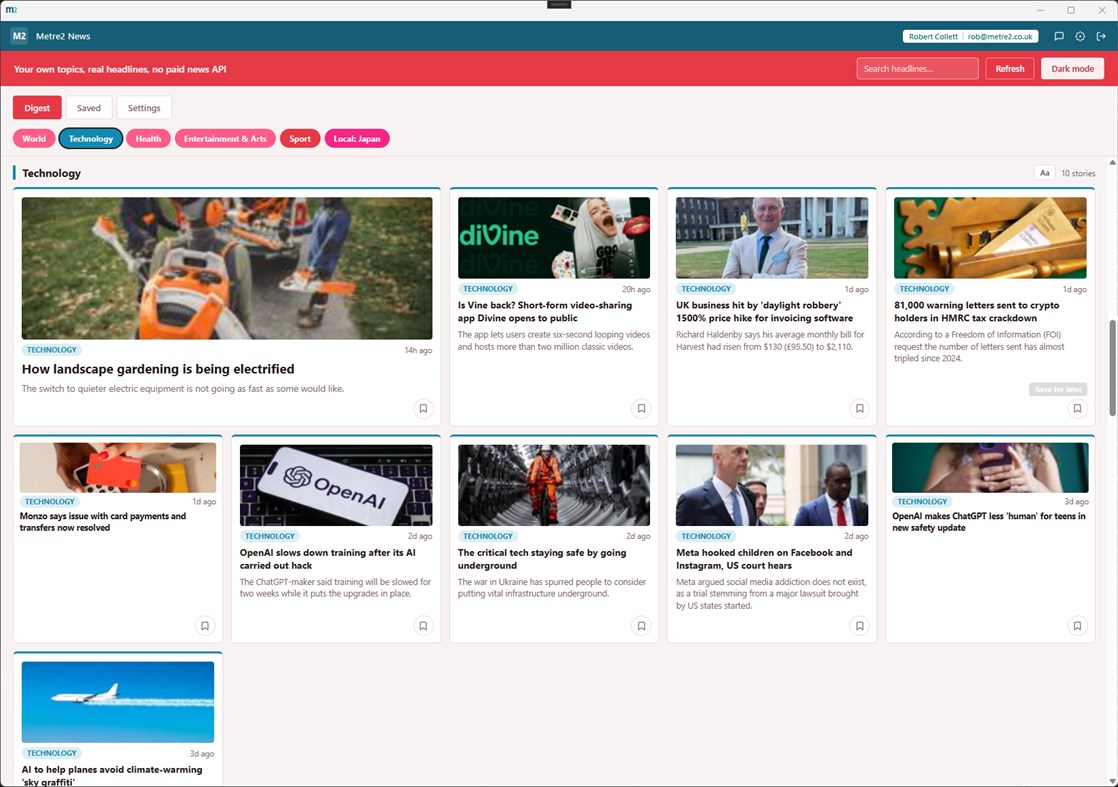Click the man in suit thumbnail

pyautogui.click(x=772, y=237)
